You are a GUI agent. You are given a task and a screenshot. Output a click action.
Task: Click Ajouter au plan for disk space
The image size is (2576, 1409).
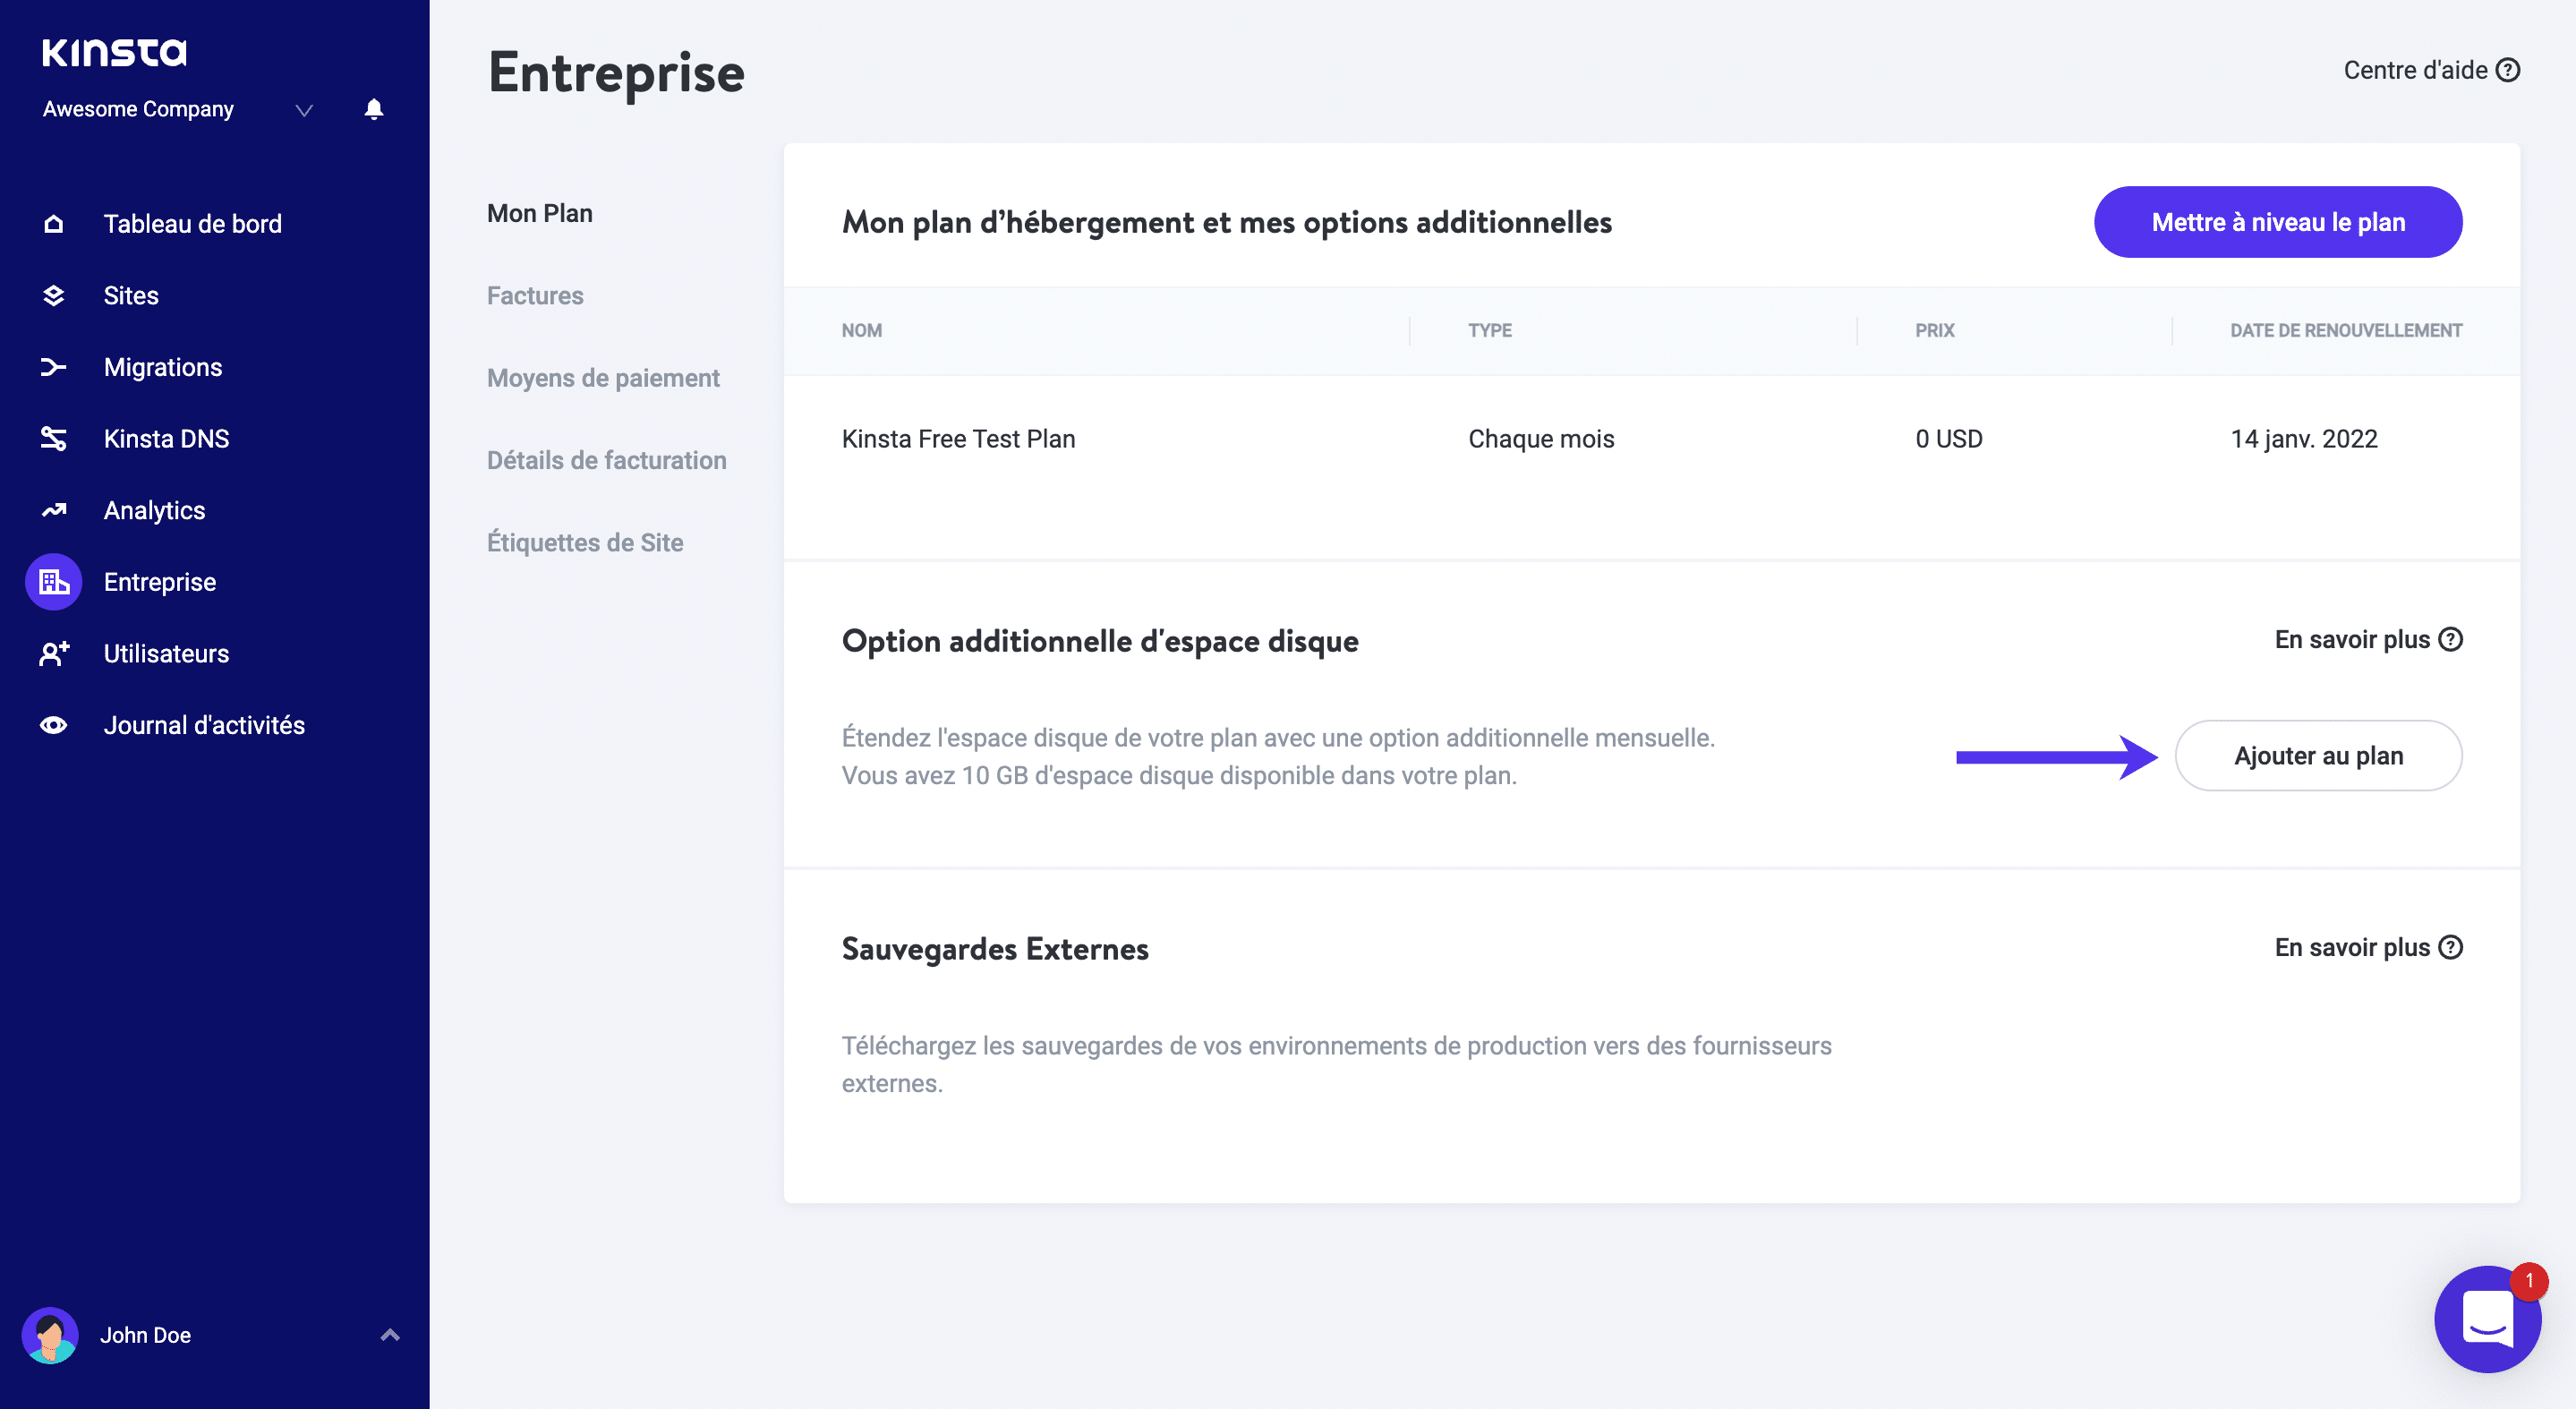click(x=2319, y=755)
